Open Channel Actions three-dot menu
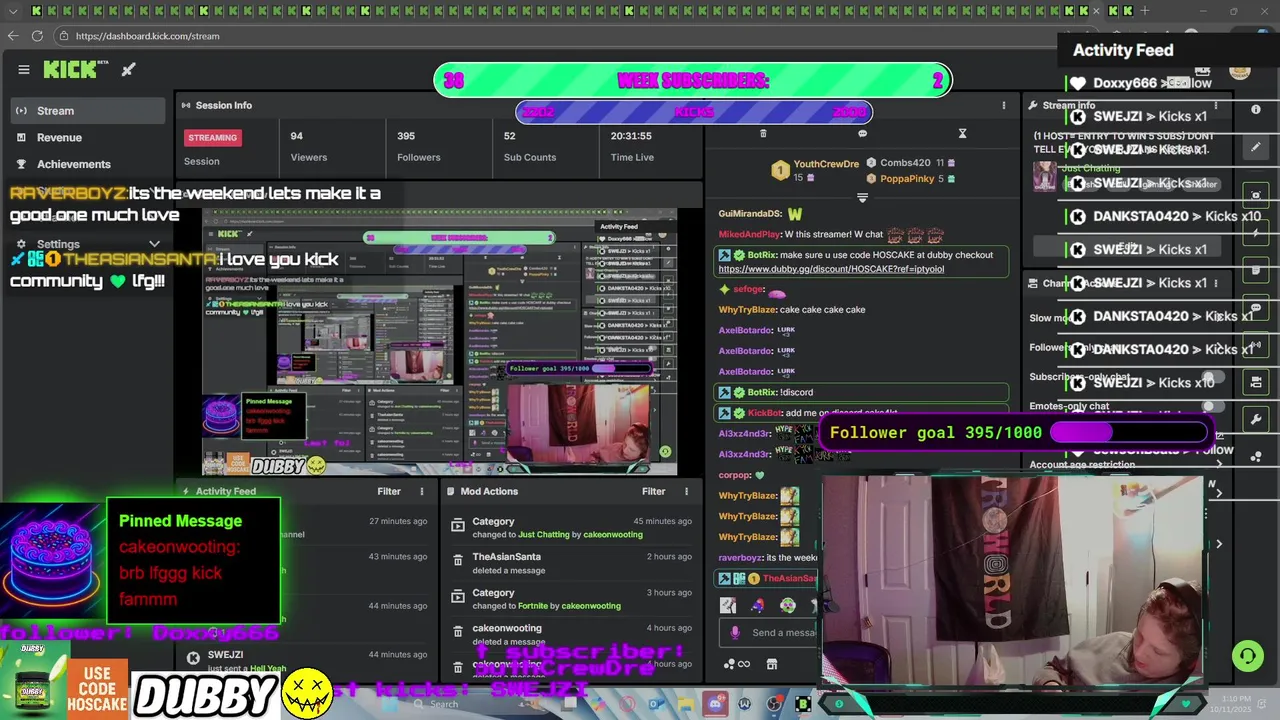Viewport: 1280px width, 720px height. [x=1216, y=283]
